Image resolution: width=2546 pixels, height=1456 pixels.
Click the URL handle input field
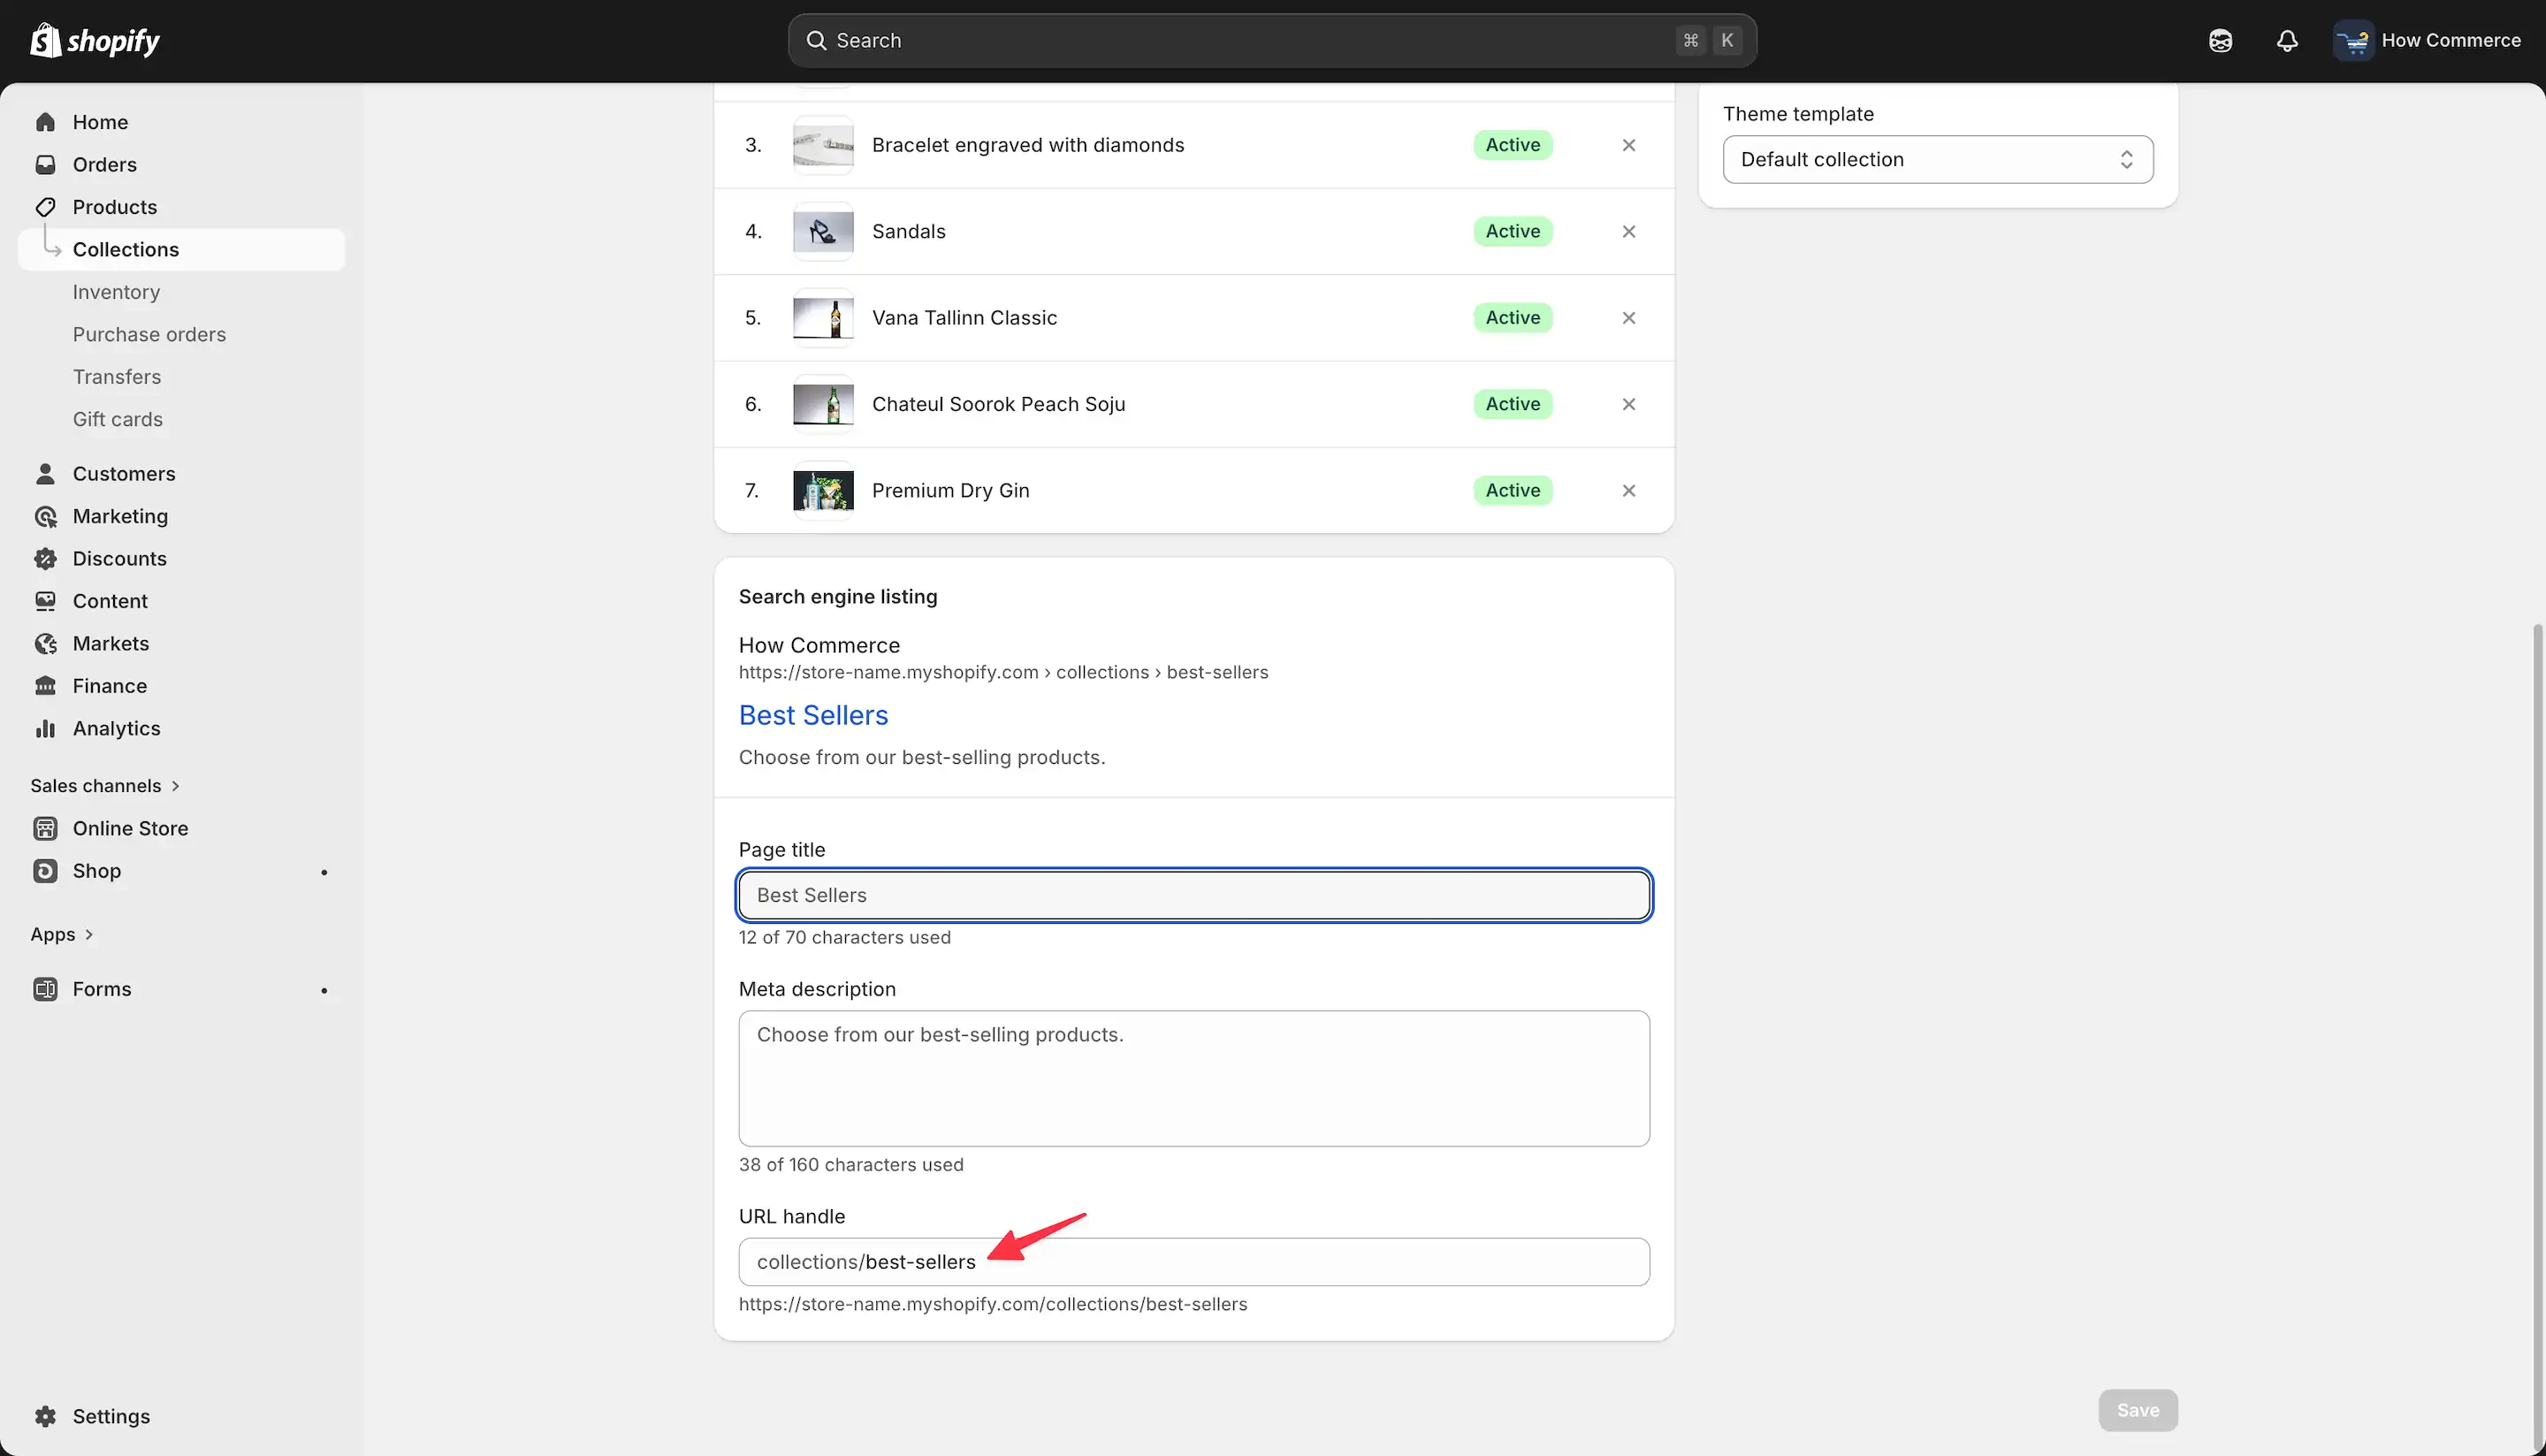[1194, 1262]
